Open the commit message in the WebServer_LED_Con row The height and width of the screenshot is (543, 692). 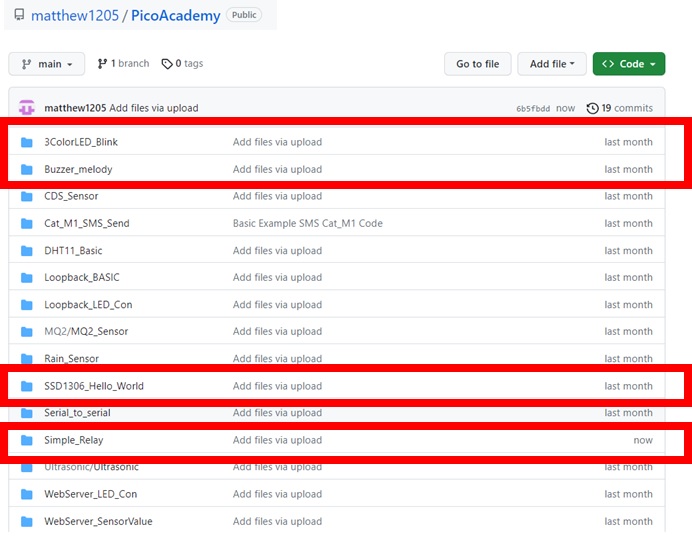[x=277, y=494]
